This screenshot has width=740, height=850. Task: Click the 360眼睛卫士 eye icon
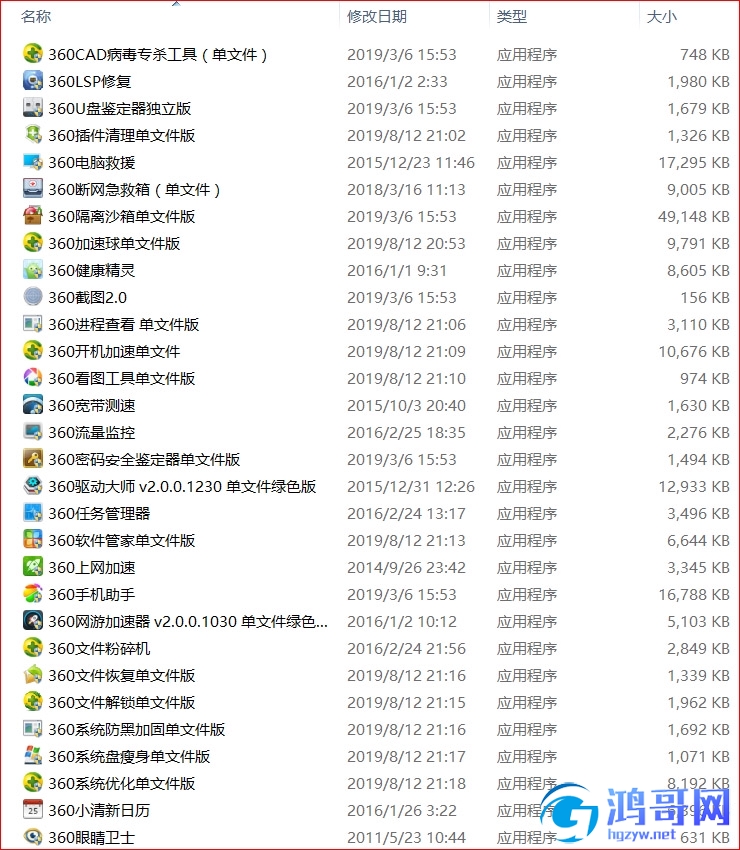(33, 837)
